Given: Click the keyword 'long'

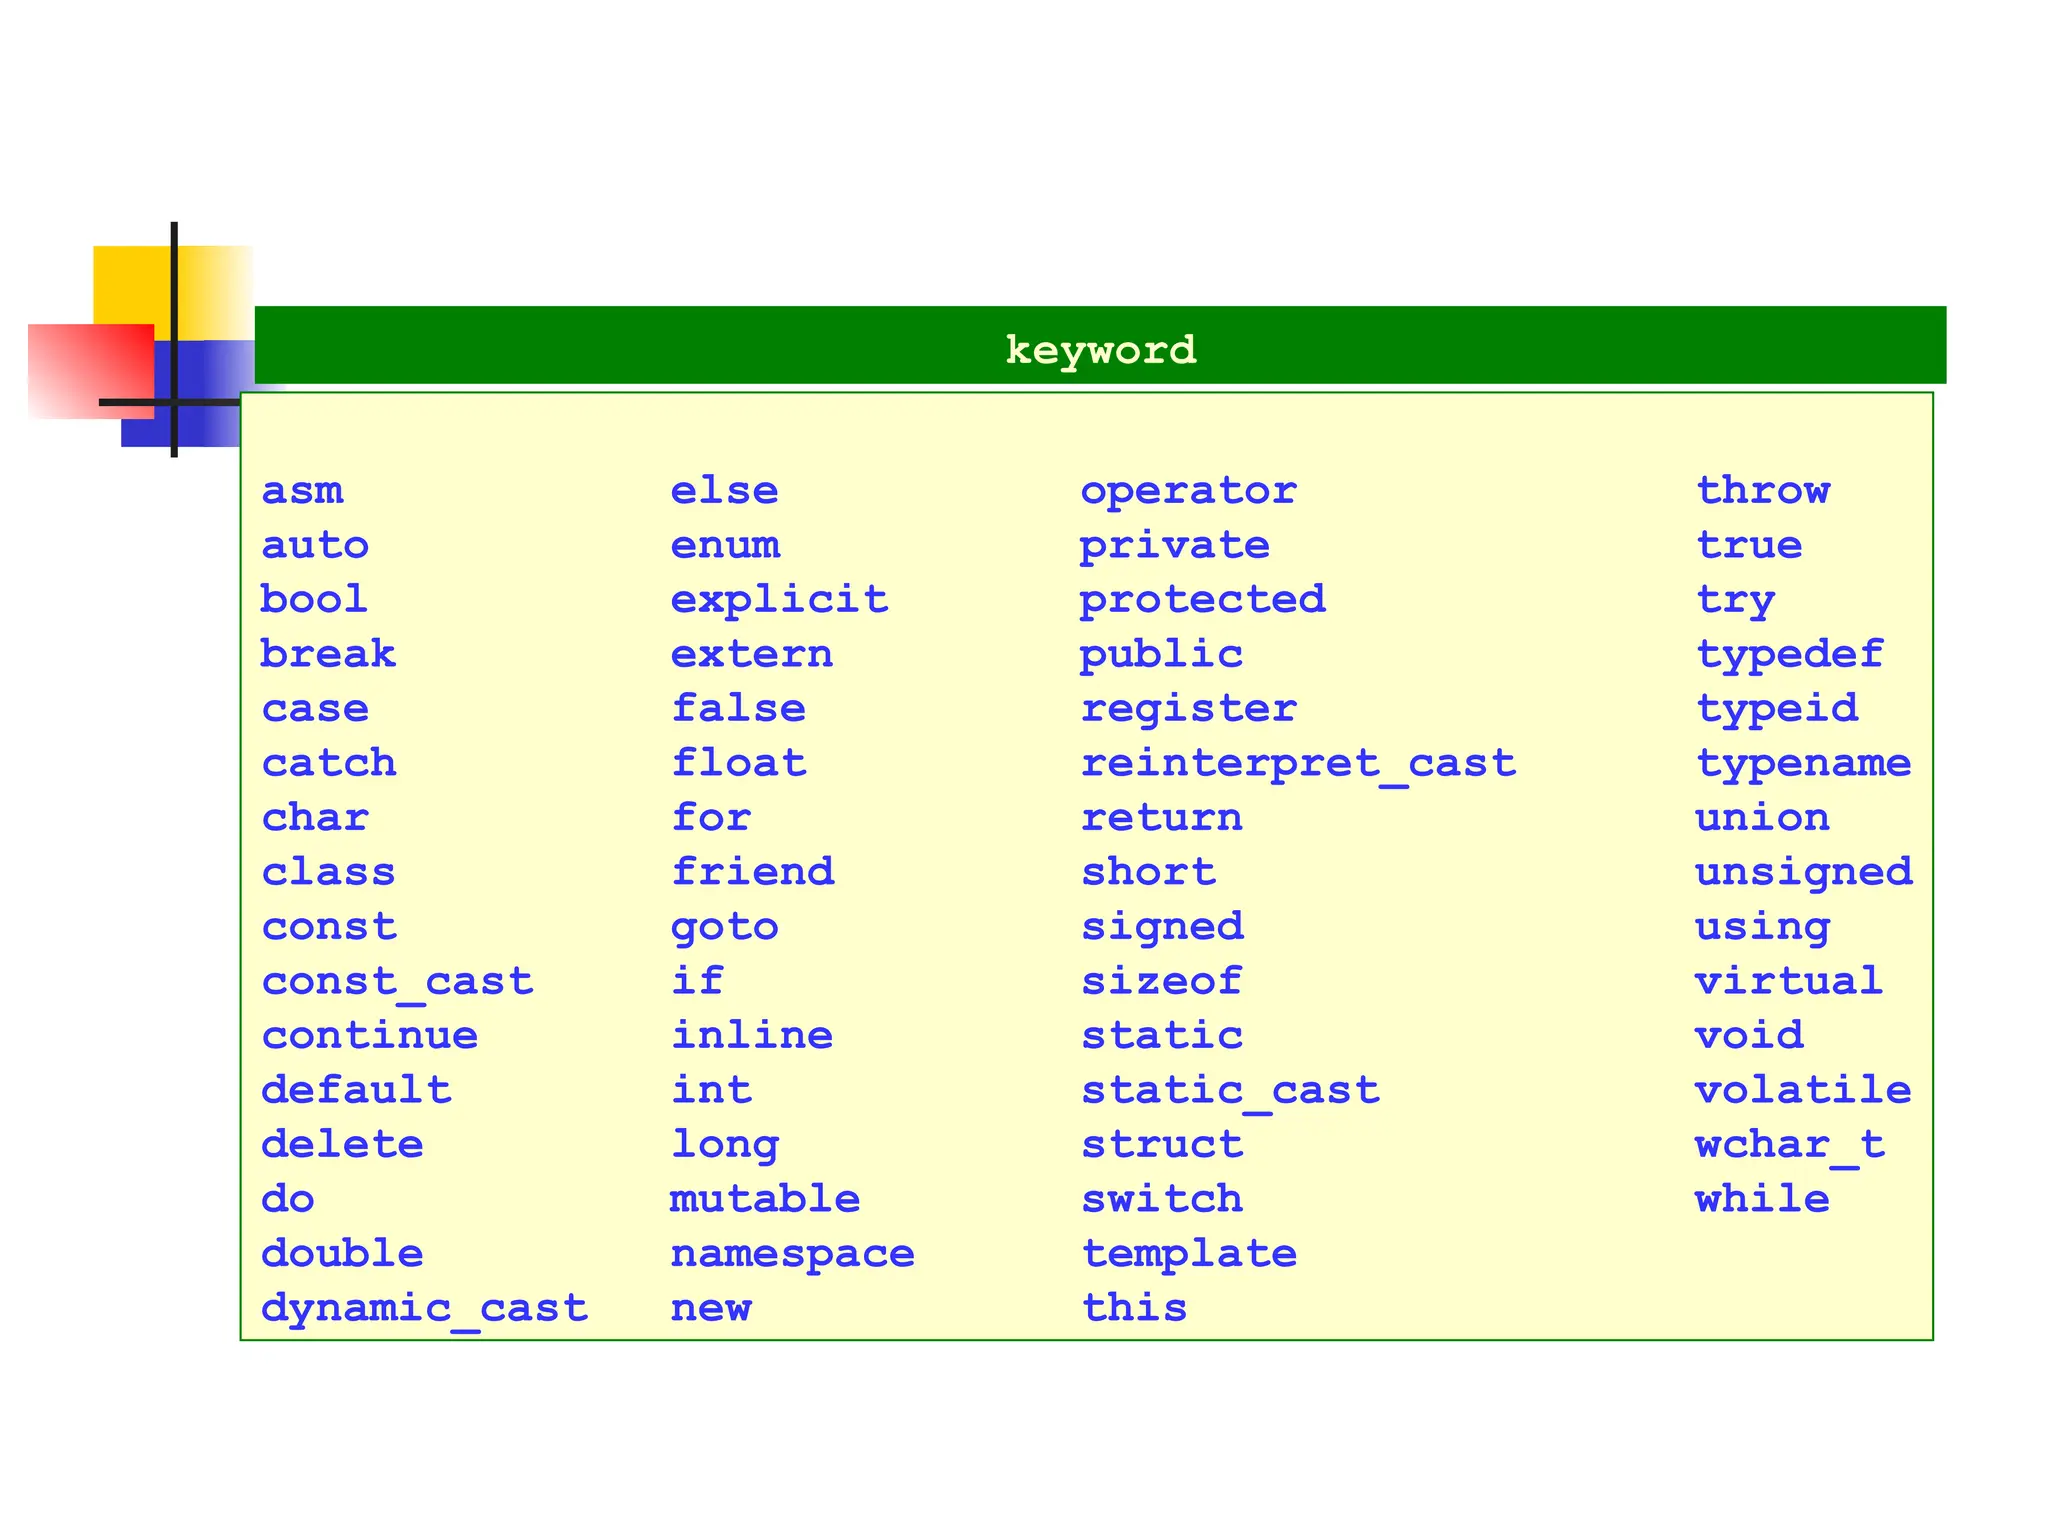Looking at the screenshot, I should click(724, 1145).
